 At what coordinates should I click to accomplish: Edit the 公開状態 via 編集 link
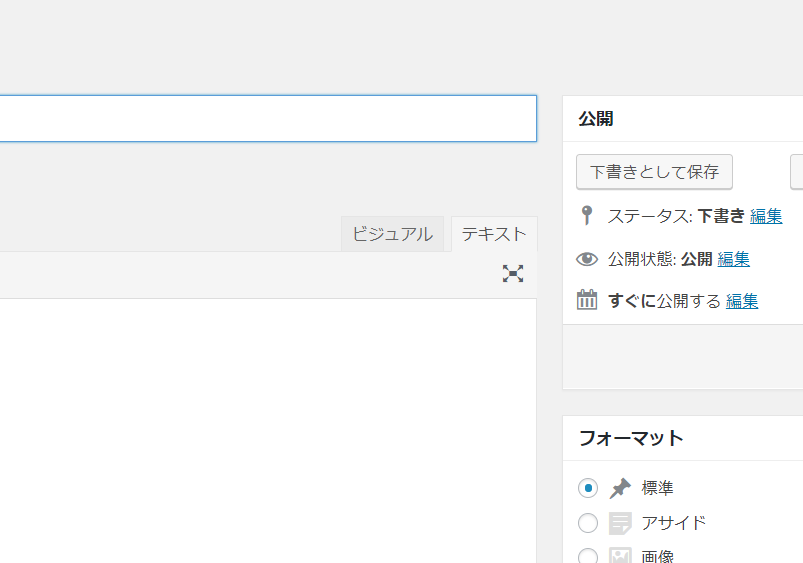733,259
